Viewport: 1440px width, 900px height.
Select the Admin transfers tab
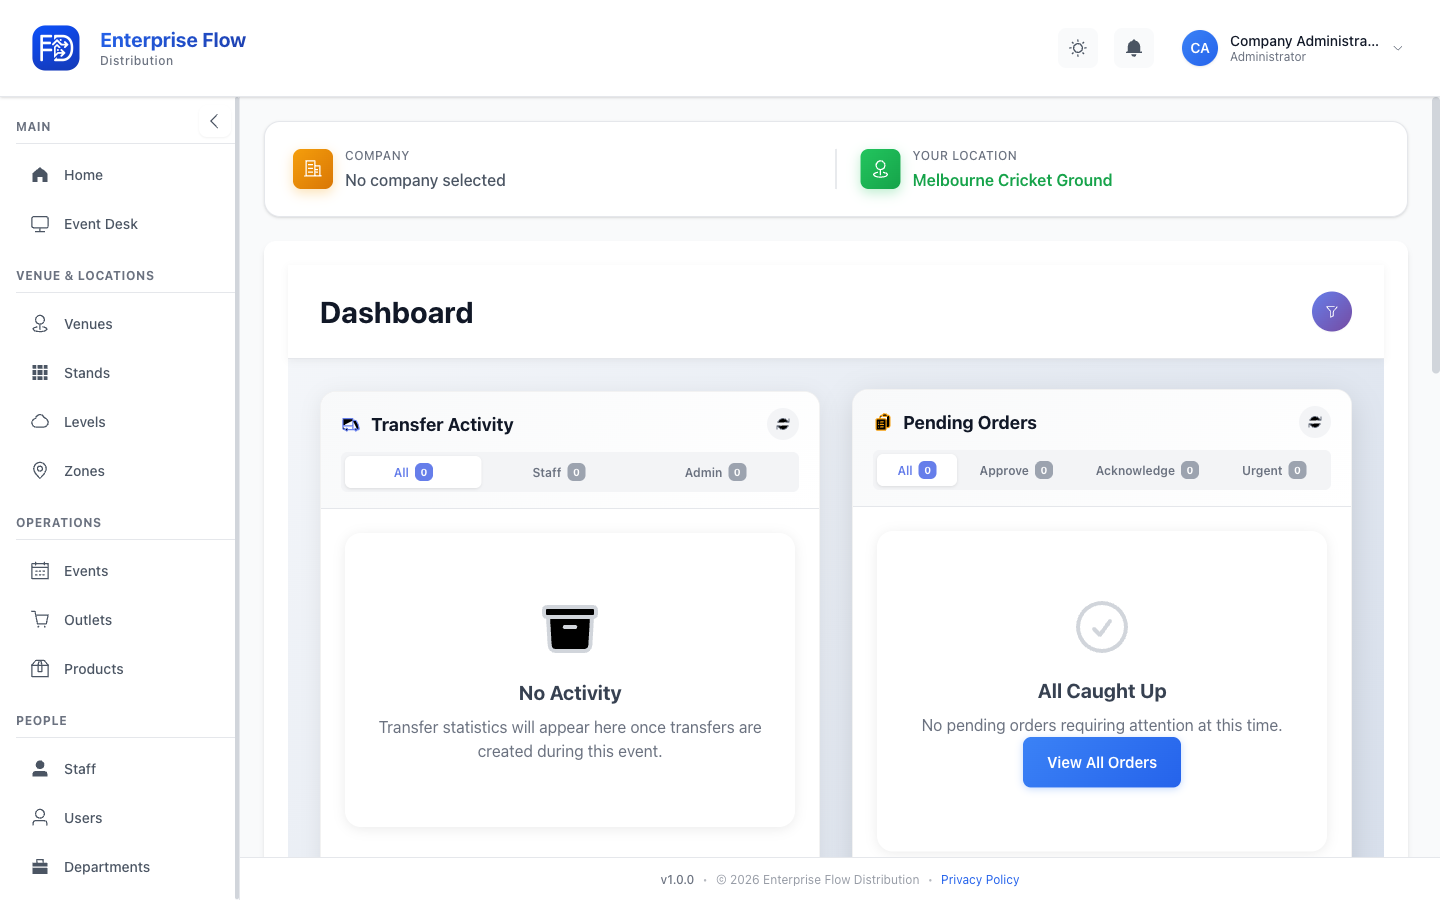715,472
